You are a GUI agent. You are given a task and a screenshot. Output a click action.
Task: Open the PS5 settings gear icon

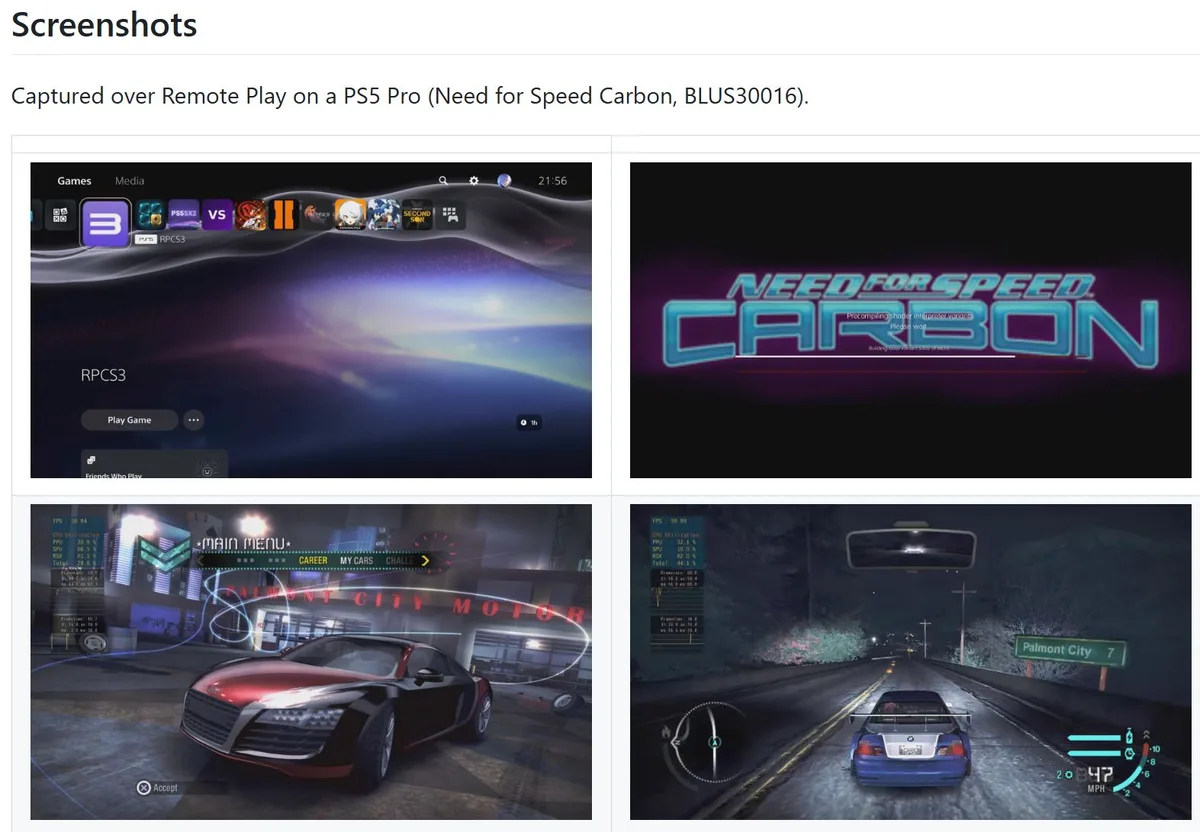pyautogui.click(x=474, y=181)
